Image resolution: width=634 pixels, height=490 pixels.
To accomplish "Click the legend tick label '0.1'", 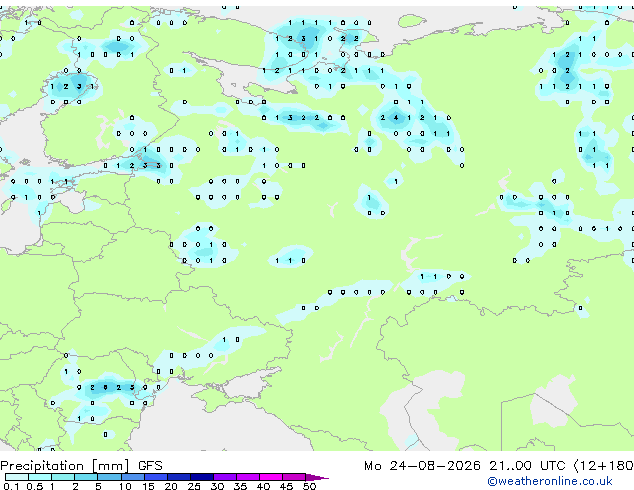I will [11, 486].
